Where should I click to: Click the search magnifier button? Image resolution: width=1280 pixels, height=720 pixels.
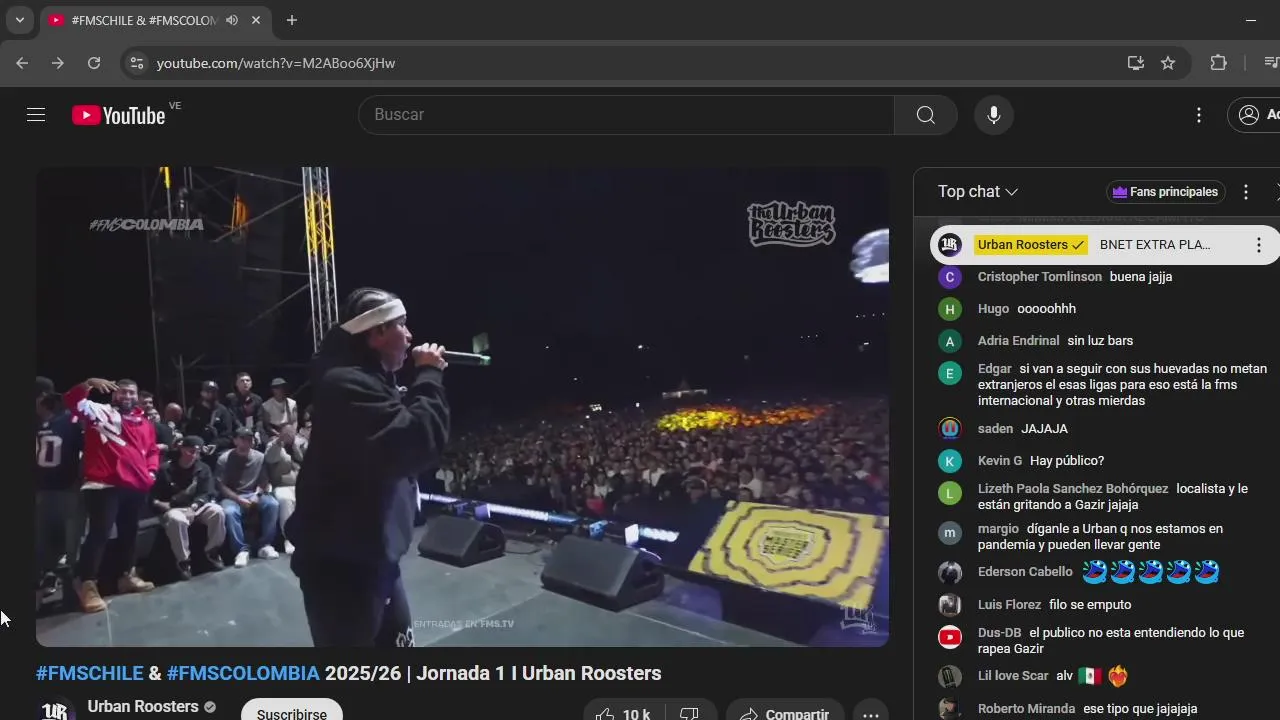[x=926, y=115]
